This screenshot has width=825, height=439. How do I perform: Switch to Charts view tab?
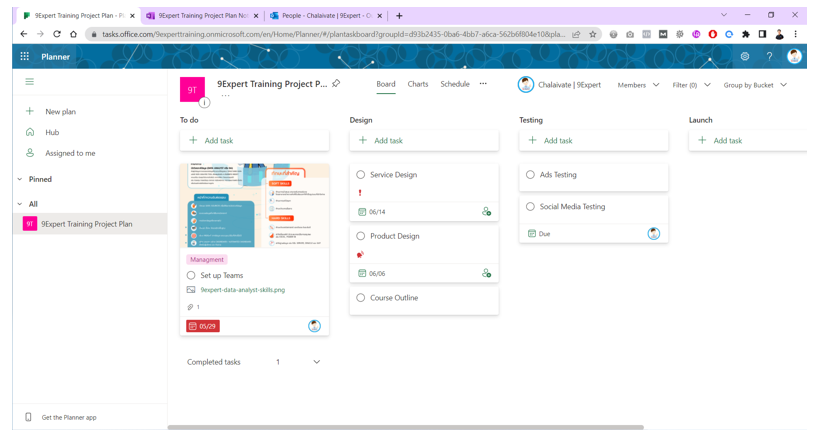coord(418,84)
